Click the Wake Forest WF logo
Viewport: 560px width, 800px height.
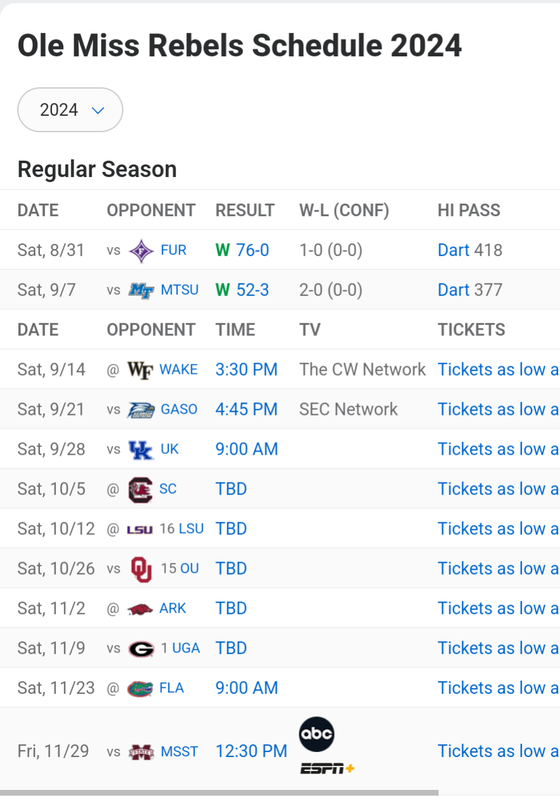click(140, 370)
